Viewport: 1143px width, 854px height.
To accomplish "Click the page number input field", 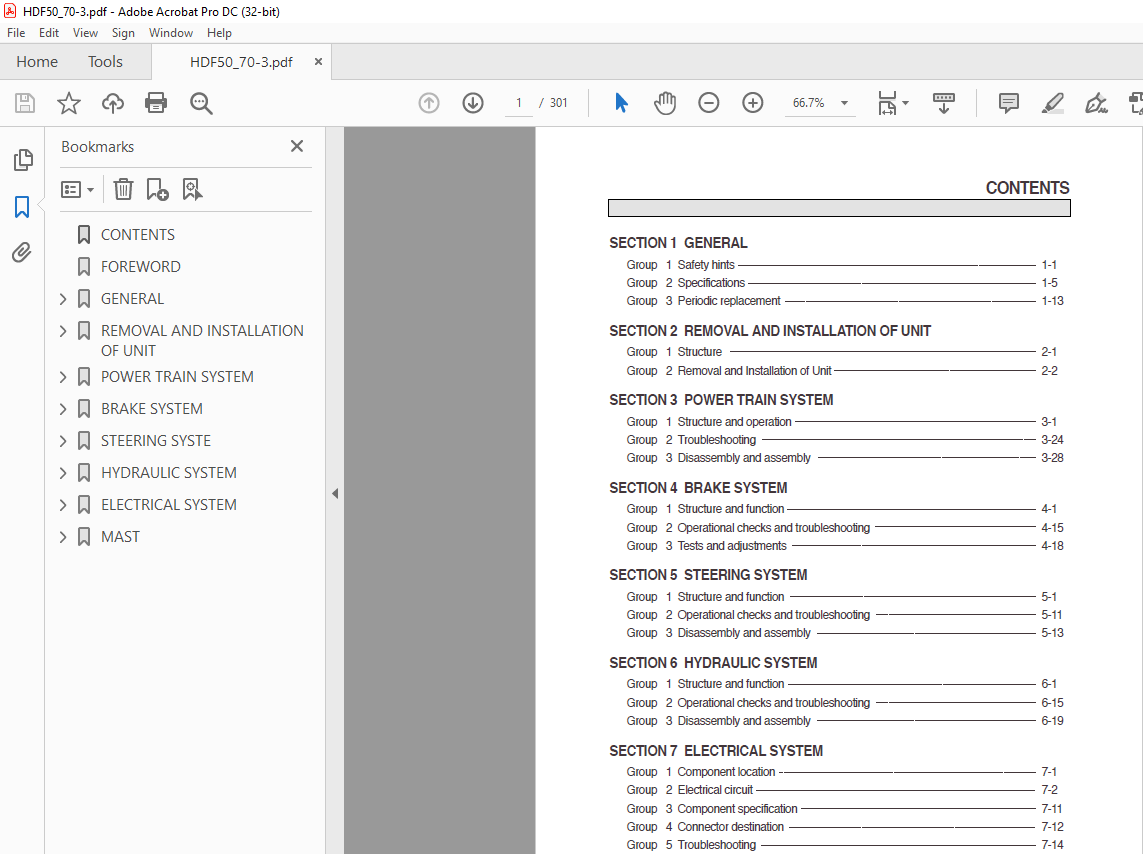I will tap(519, 103).
